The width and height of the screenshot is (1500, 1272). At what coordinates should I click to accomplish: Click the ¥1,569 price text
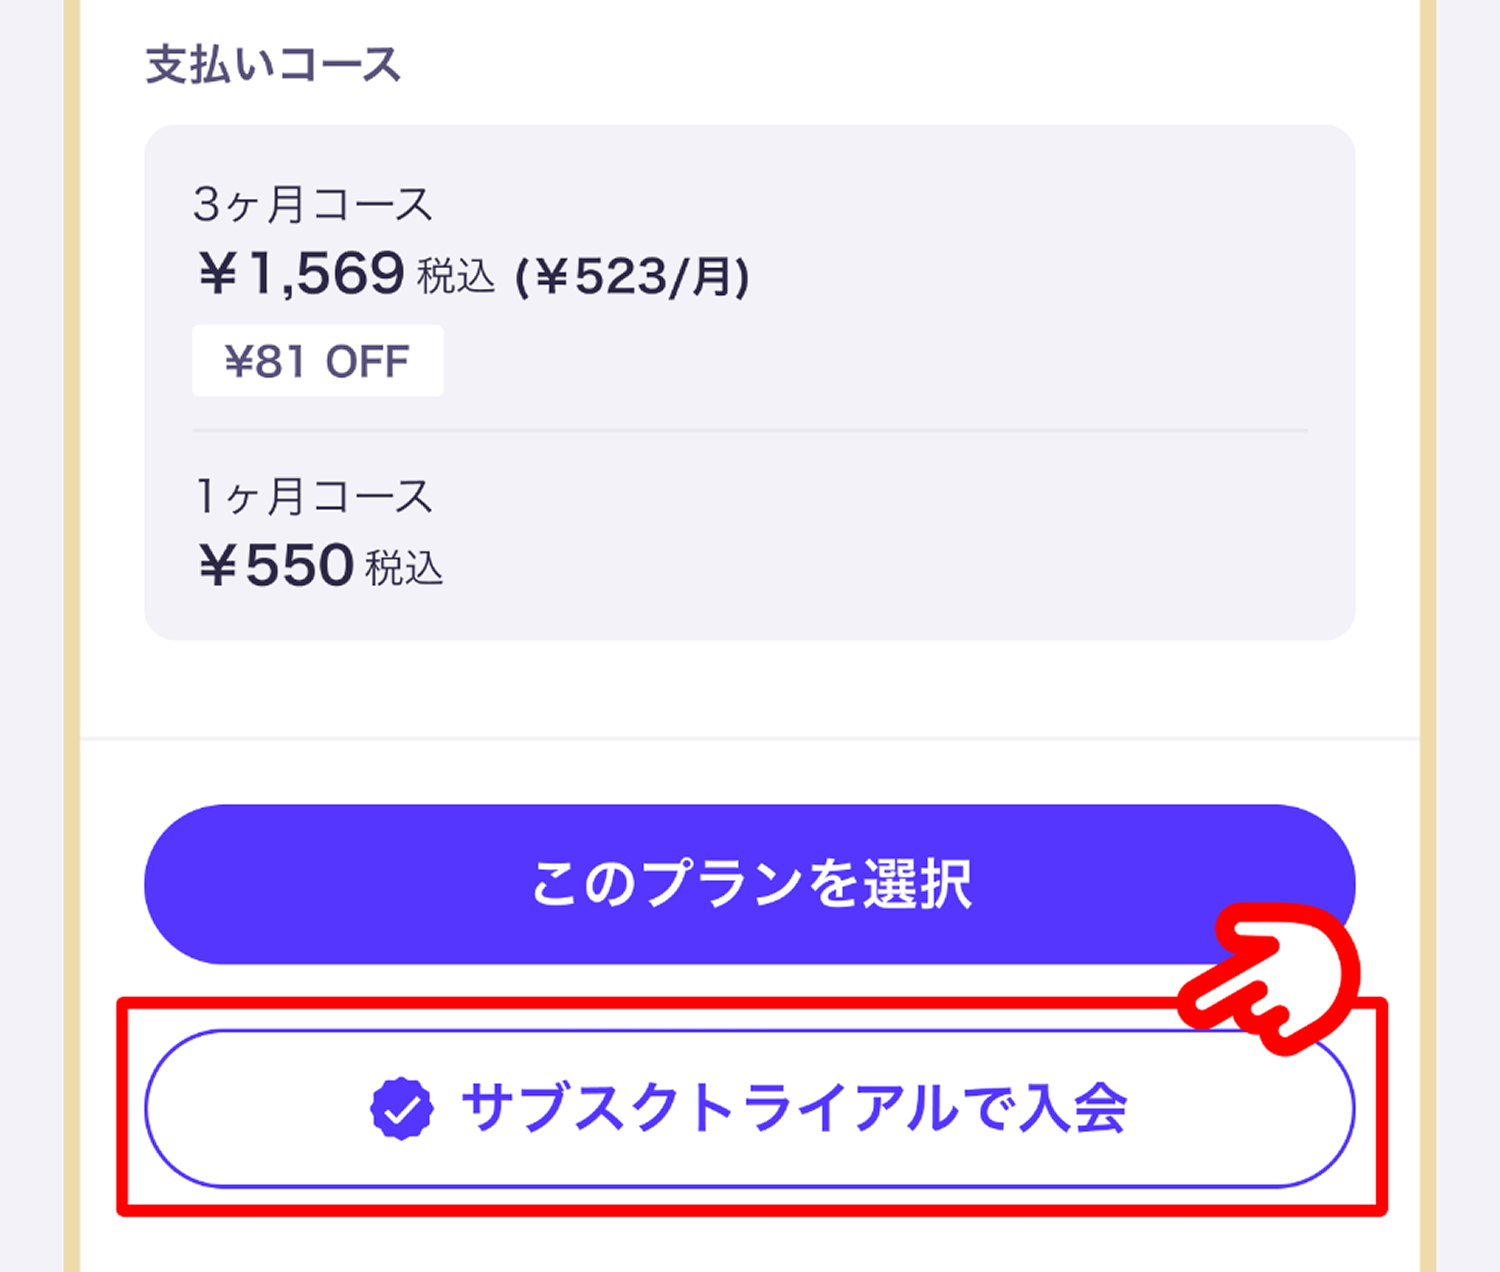tap(302, 274)
